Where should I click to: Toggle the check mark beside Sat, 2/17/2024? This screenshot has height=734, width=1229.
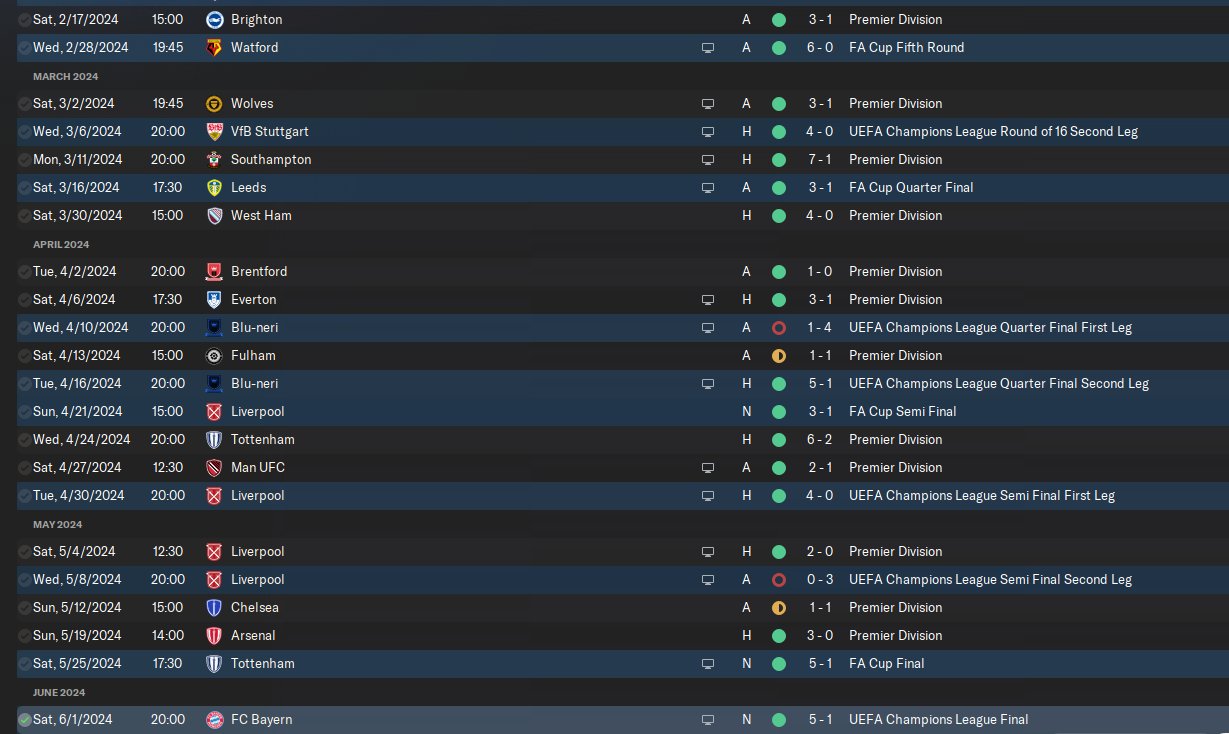pos(24,19)
